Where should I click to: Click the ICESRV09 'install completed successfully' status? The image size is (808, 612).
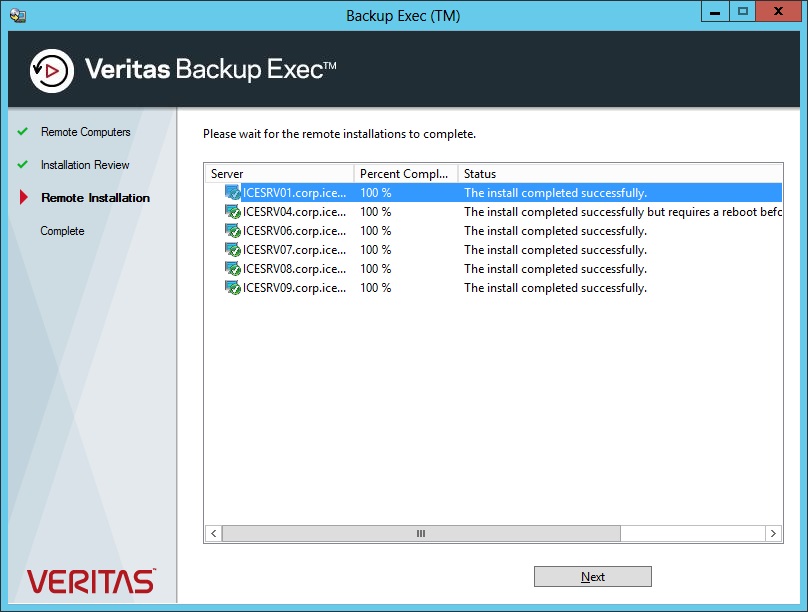coord(556,288)
